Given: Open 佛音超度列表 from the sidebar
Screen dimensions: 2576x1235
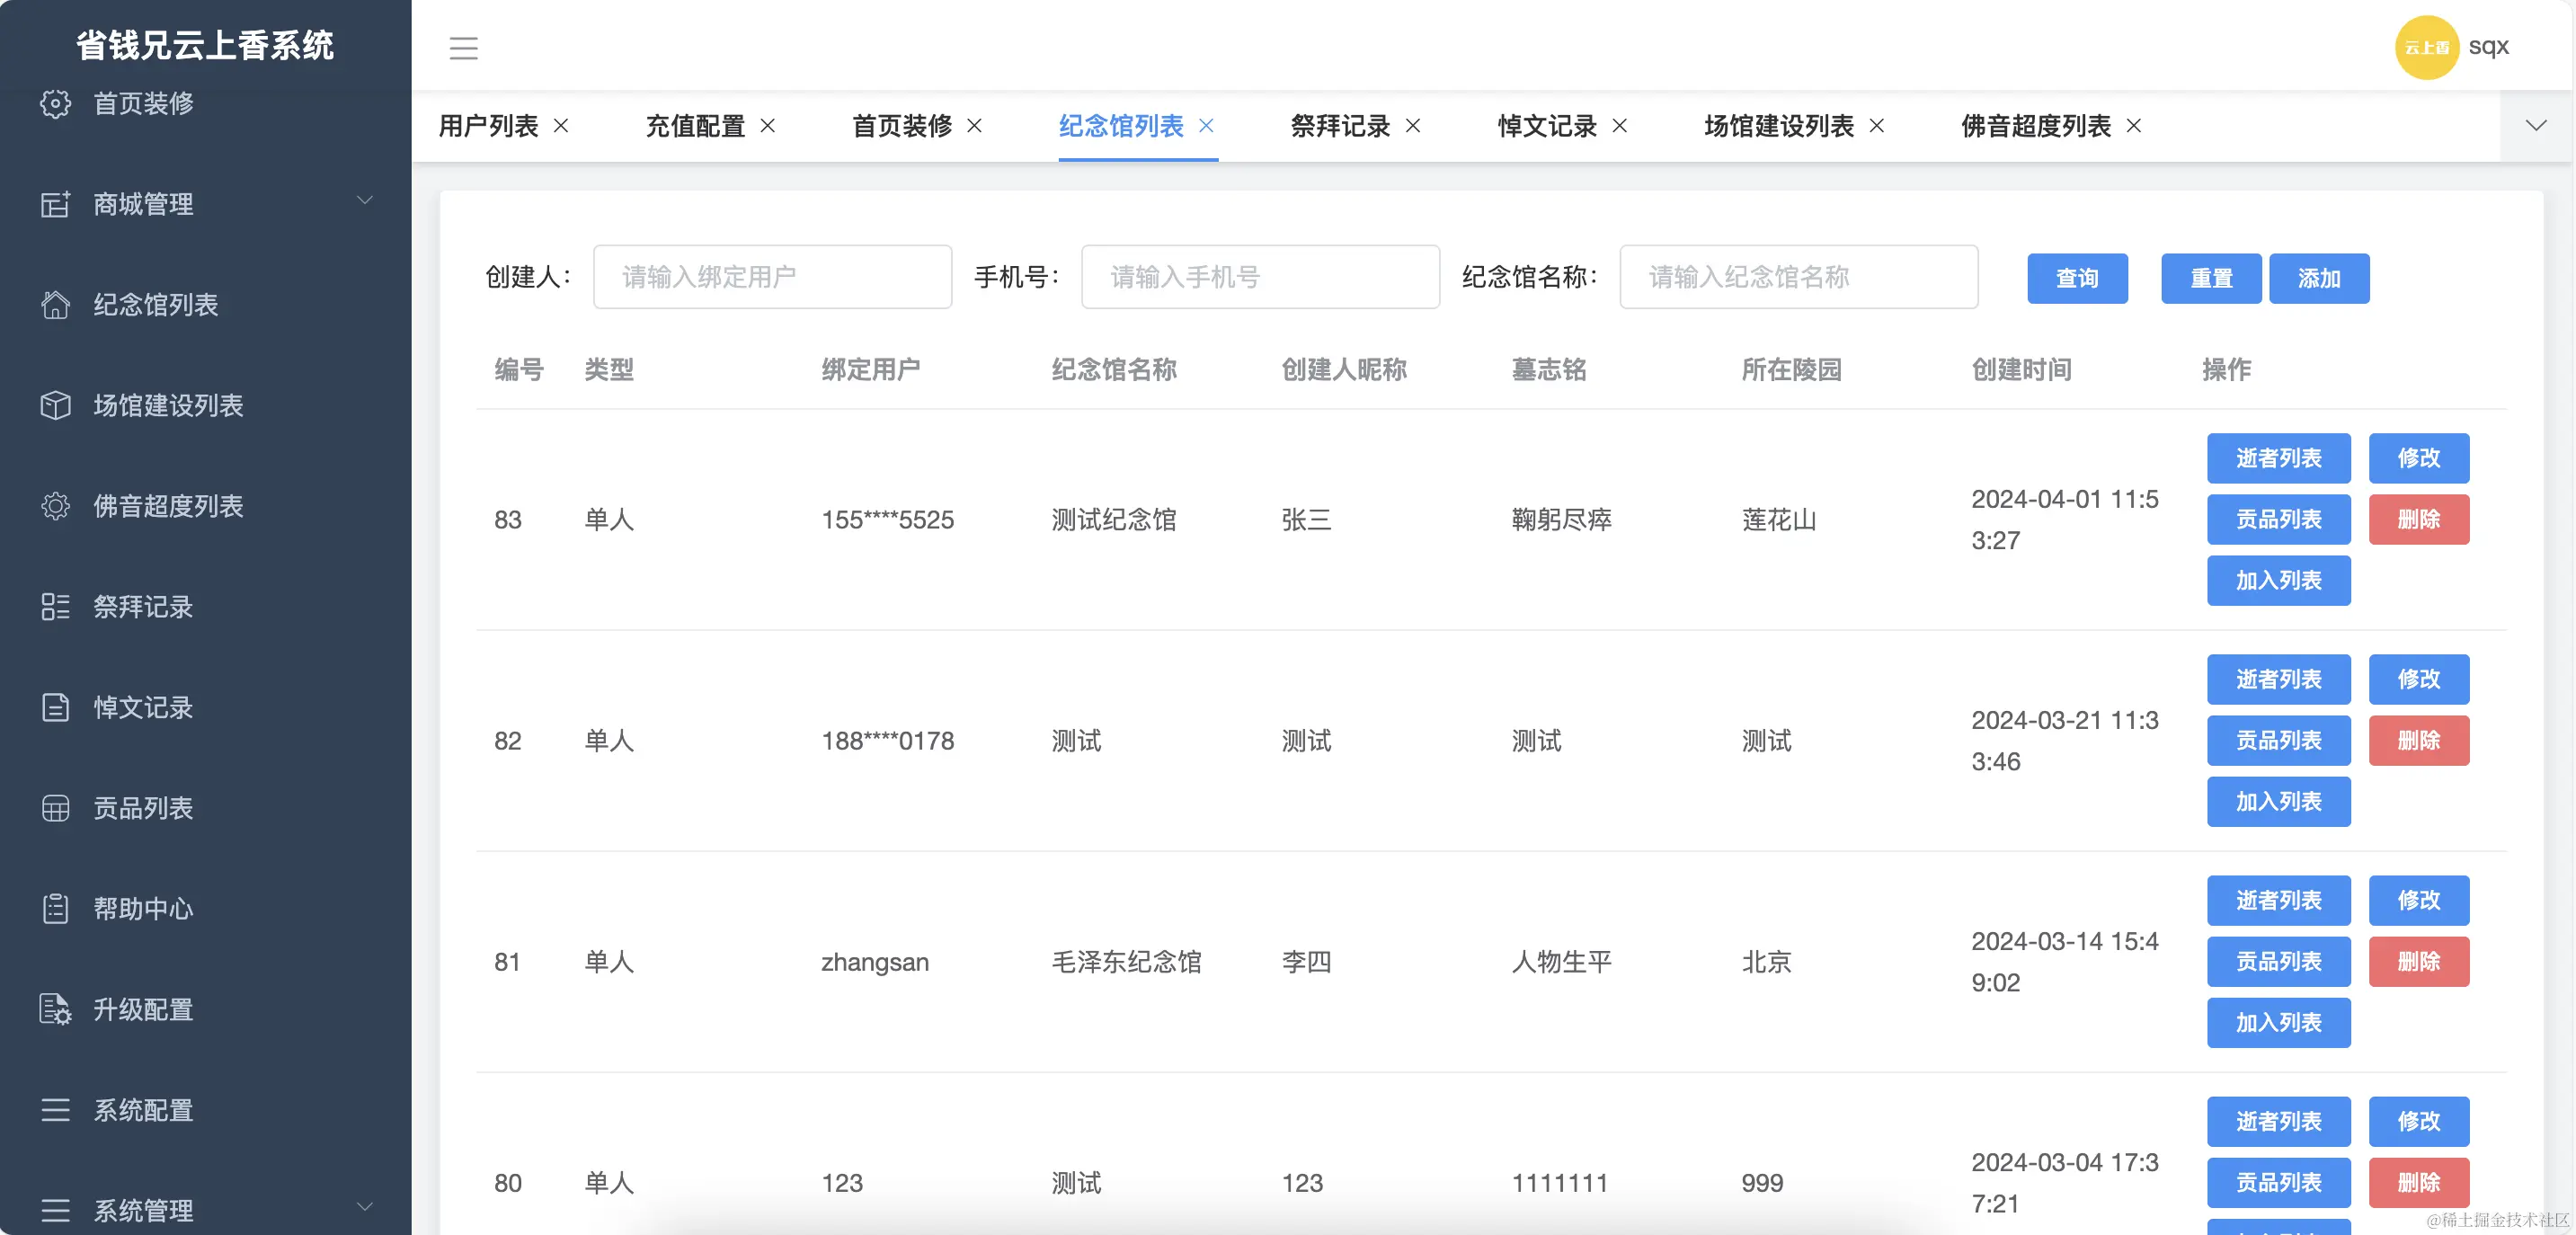Looking at the screenshot, I should tap(167, 506).
